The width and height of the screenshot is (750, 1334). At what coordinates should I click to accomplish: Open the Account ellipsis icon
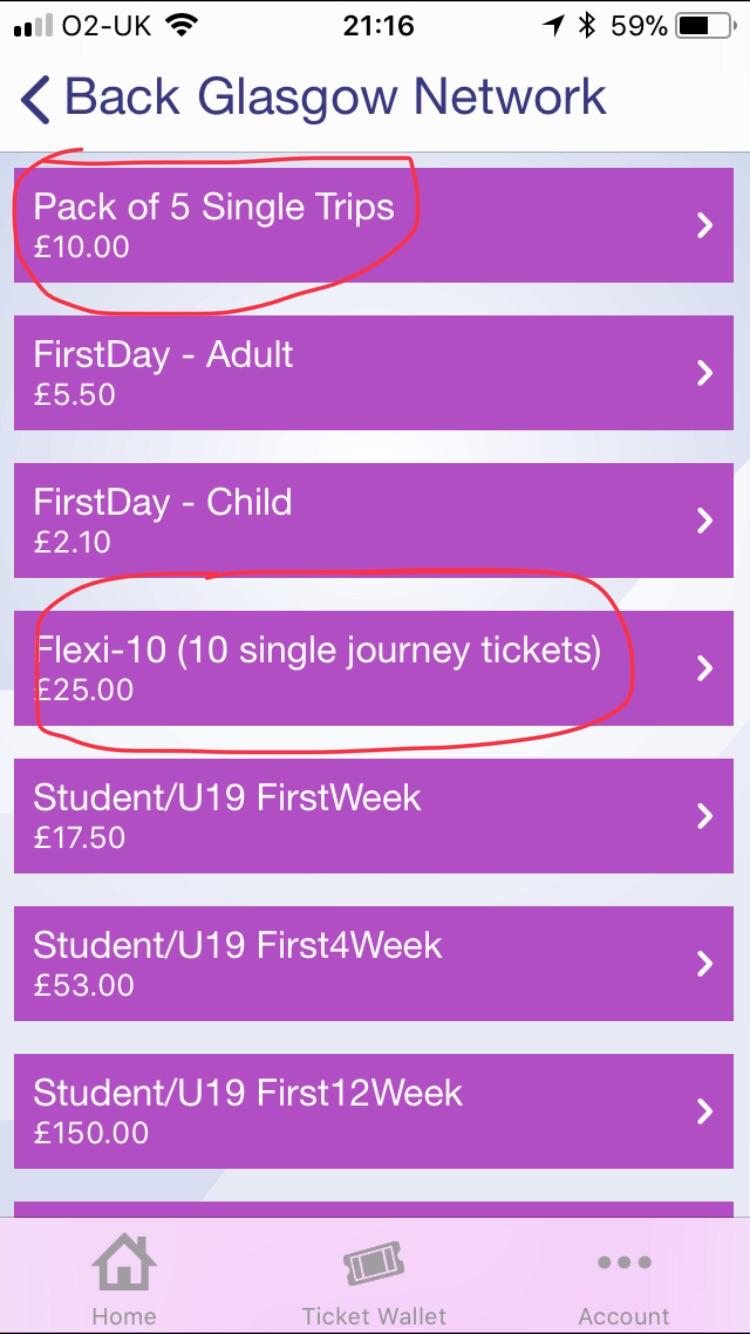622,1262
